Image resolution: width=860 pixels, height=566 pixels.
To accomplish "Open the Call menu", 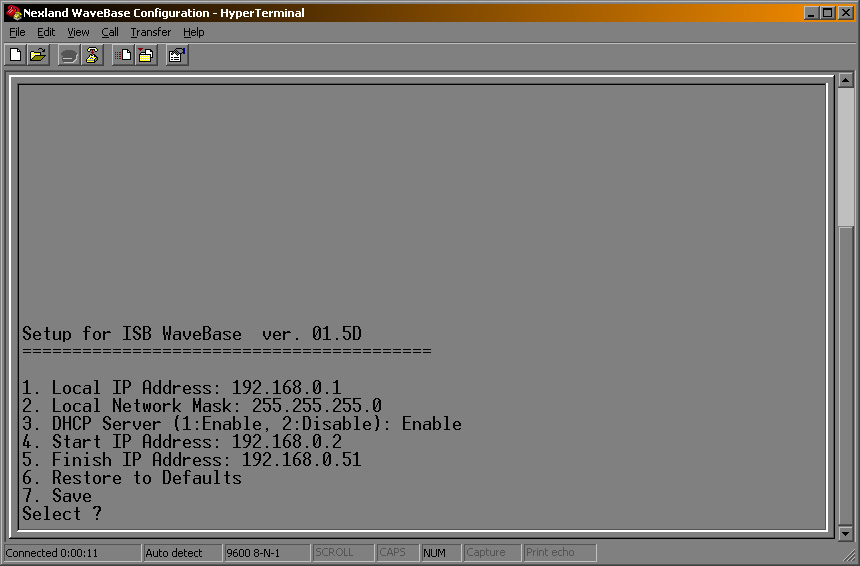I will (110, 32).
